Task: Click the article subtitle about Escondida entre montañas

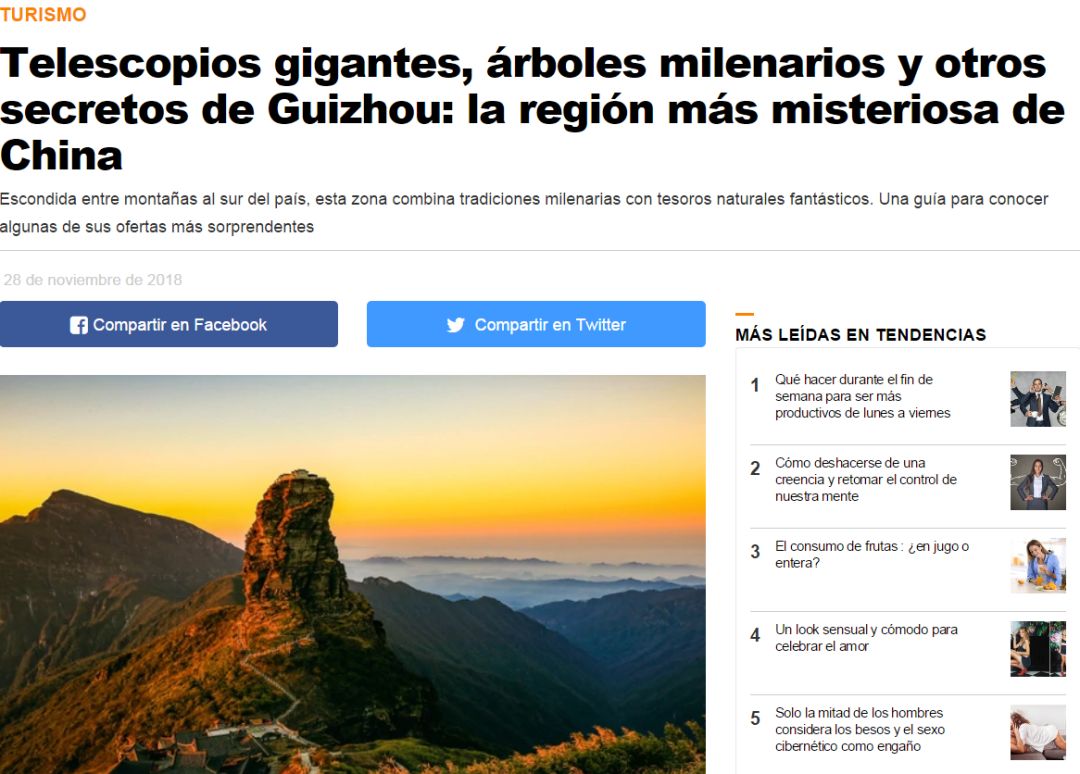Action: click(524, 213)
